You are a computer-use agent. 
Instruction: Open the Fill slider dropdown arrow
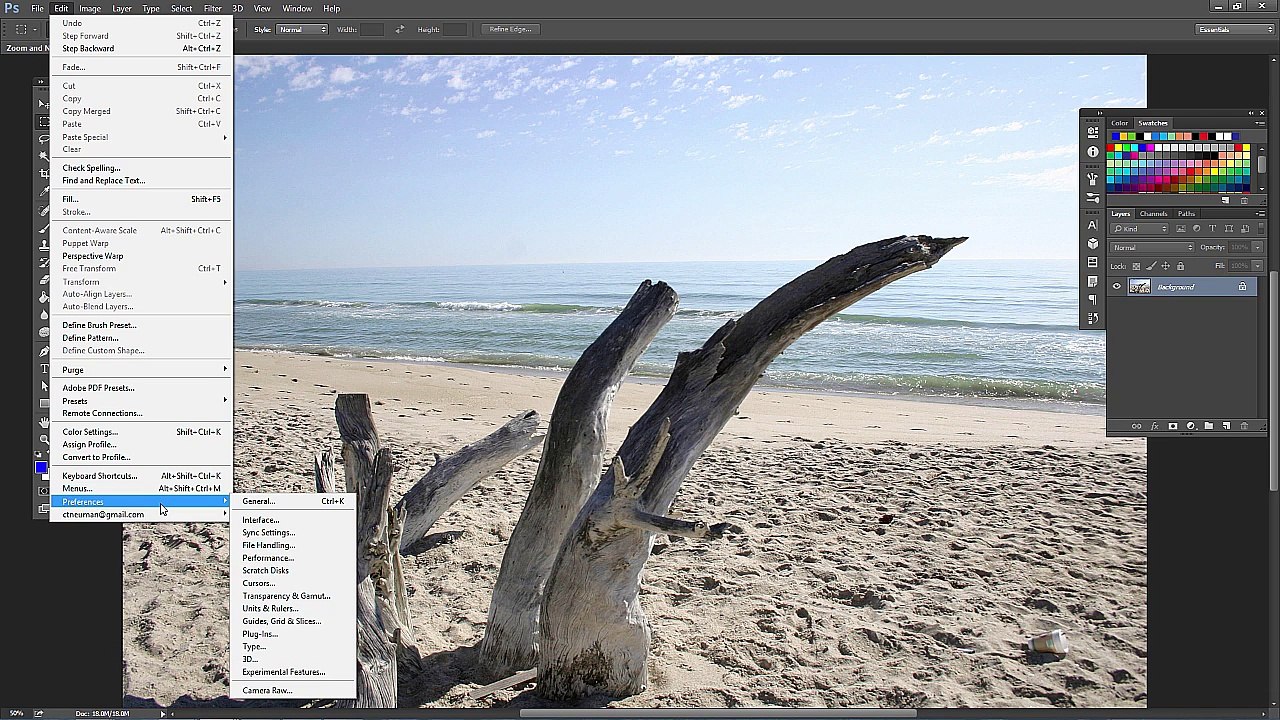click(1257, 266)
